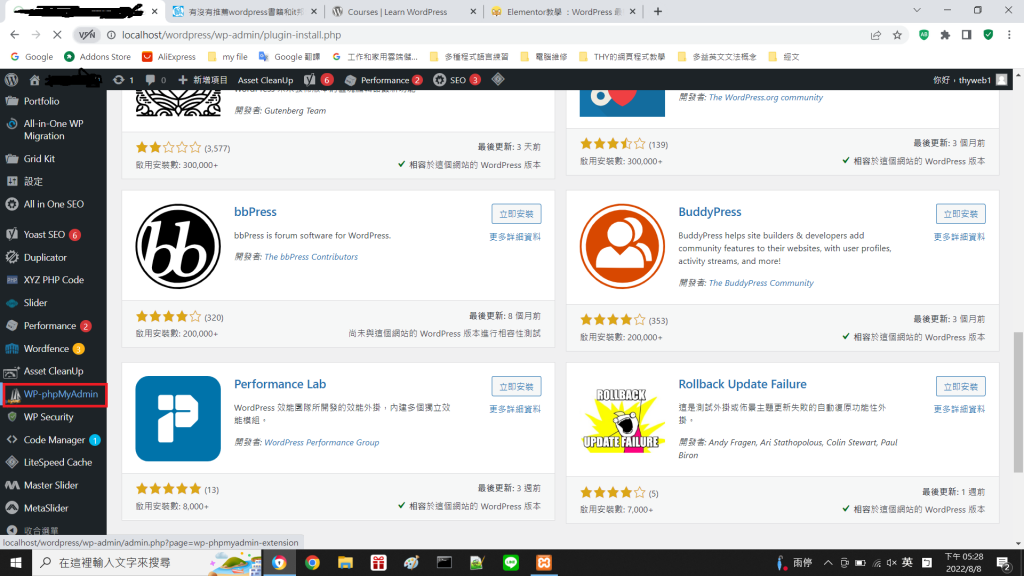Go back to previous page

click(x=14, y=35)
